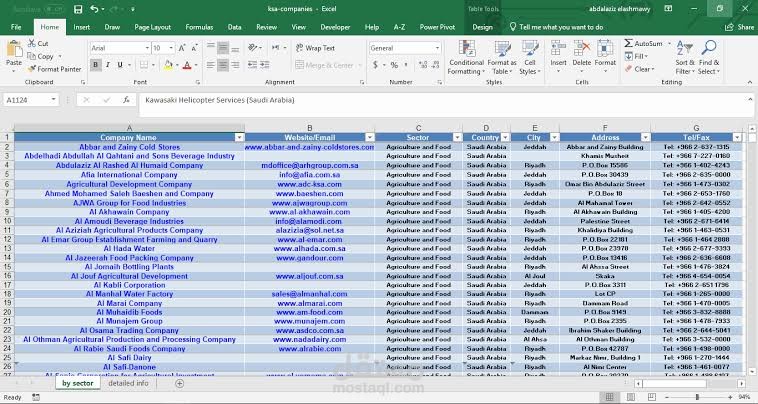Image resolution: width=758 pixels, height=404 pixels.
Task: Open Sort & Filter options
Action: pos(685,58)
